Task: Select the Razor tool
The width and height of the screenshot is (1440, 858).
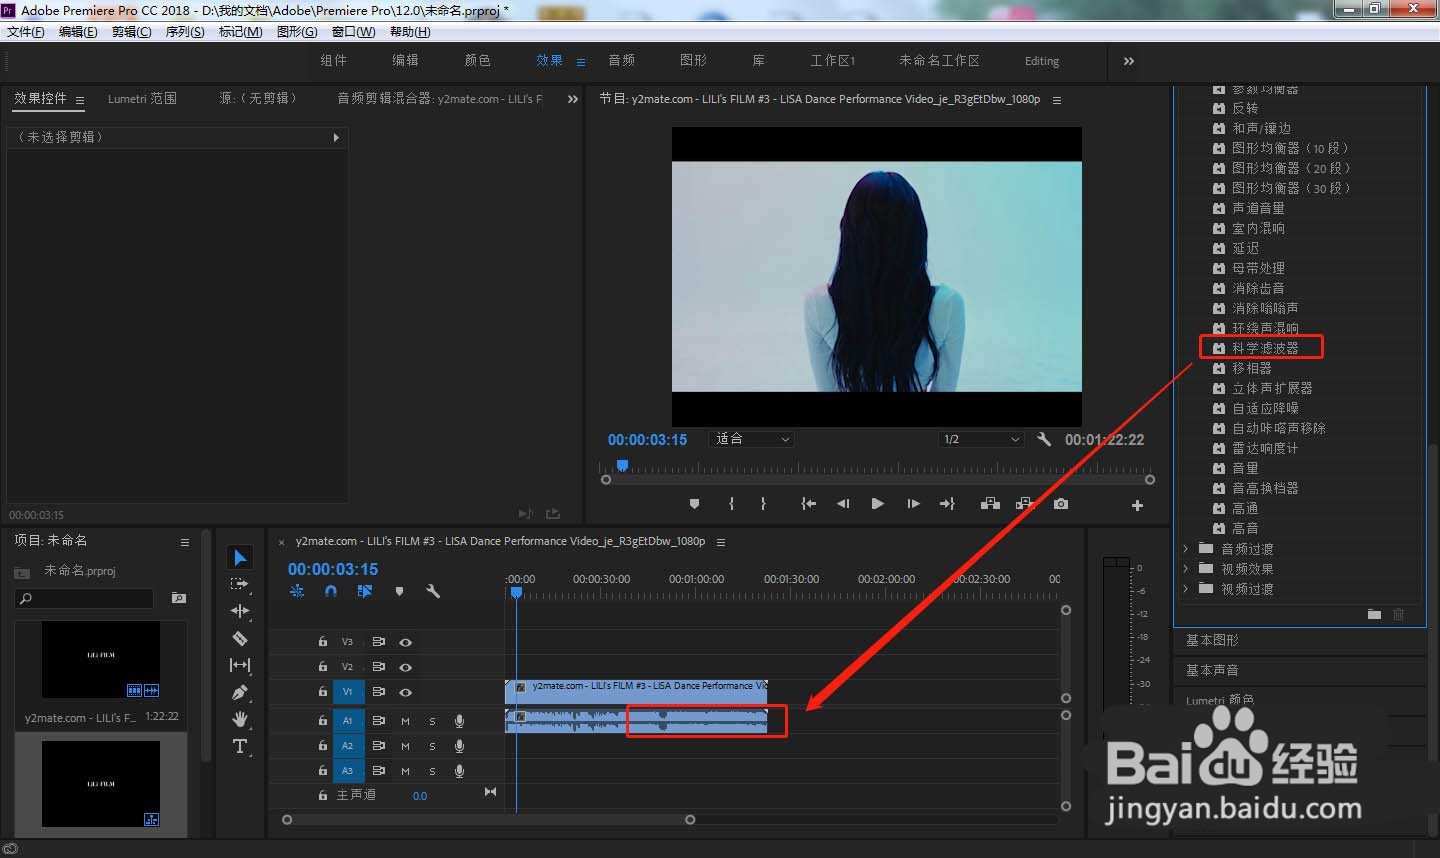Action: click(x=240, y=638)
